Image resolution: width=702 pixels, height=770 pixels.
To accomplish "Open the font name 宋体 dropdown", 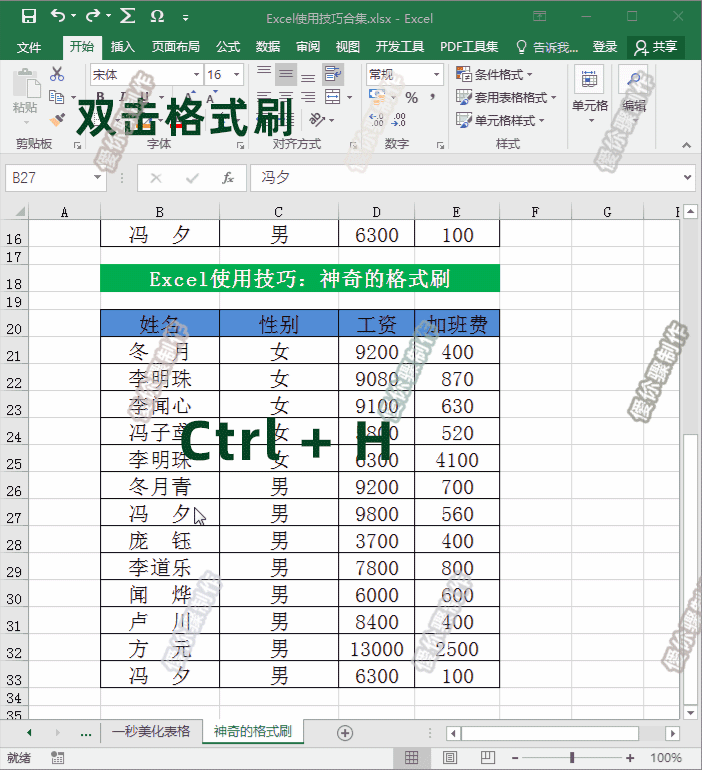I will [x=196, y=75].
